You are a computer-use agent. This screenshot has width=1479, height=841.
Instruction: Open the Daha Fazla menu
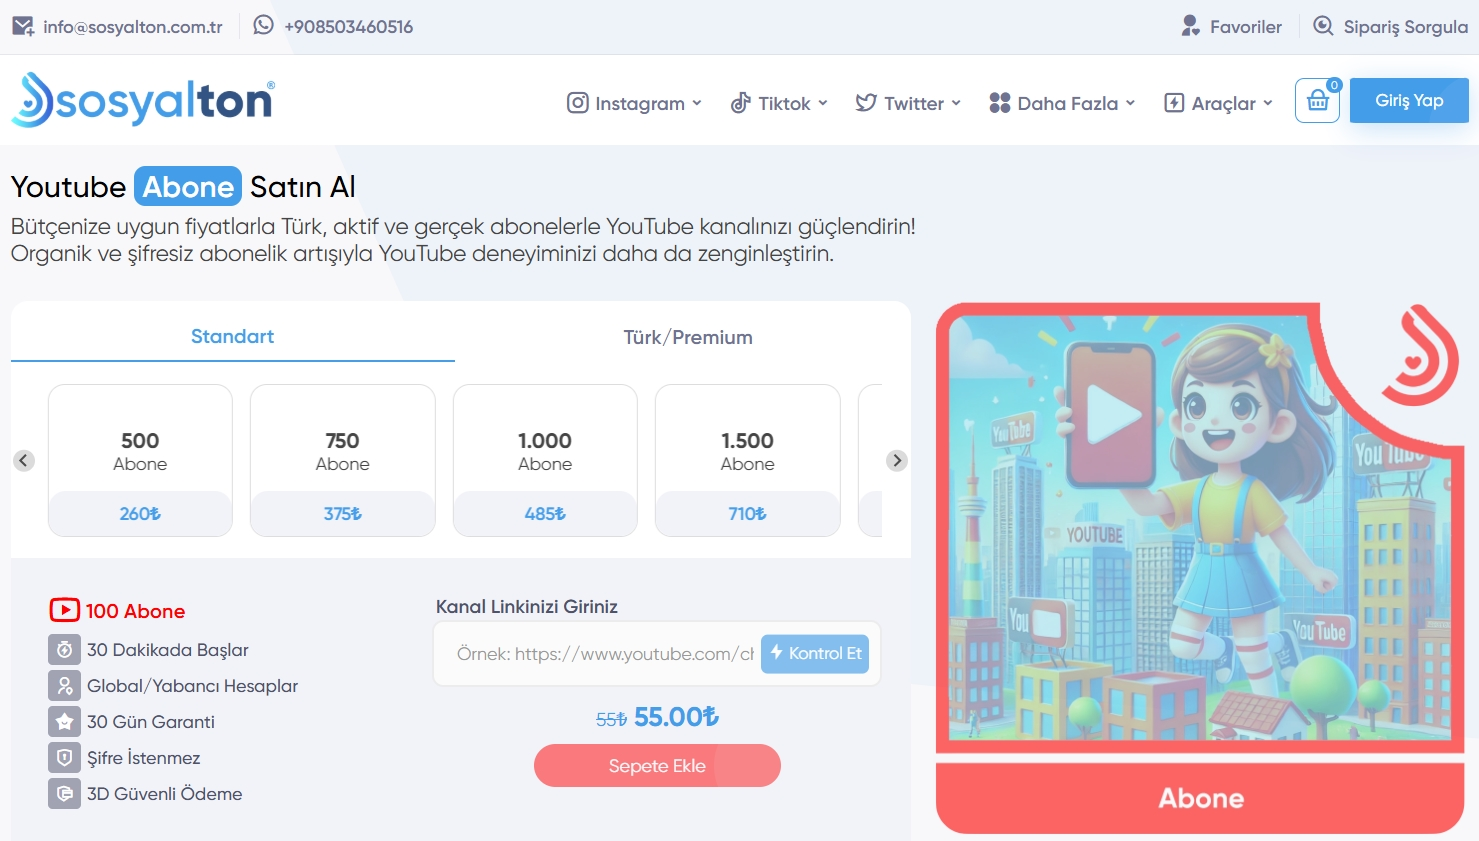click(1062, 103)
